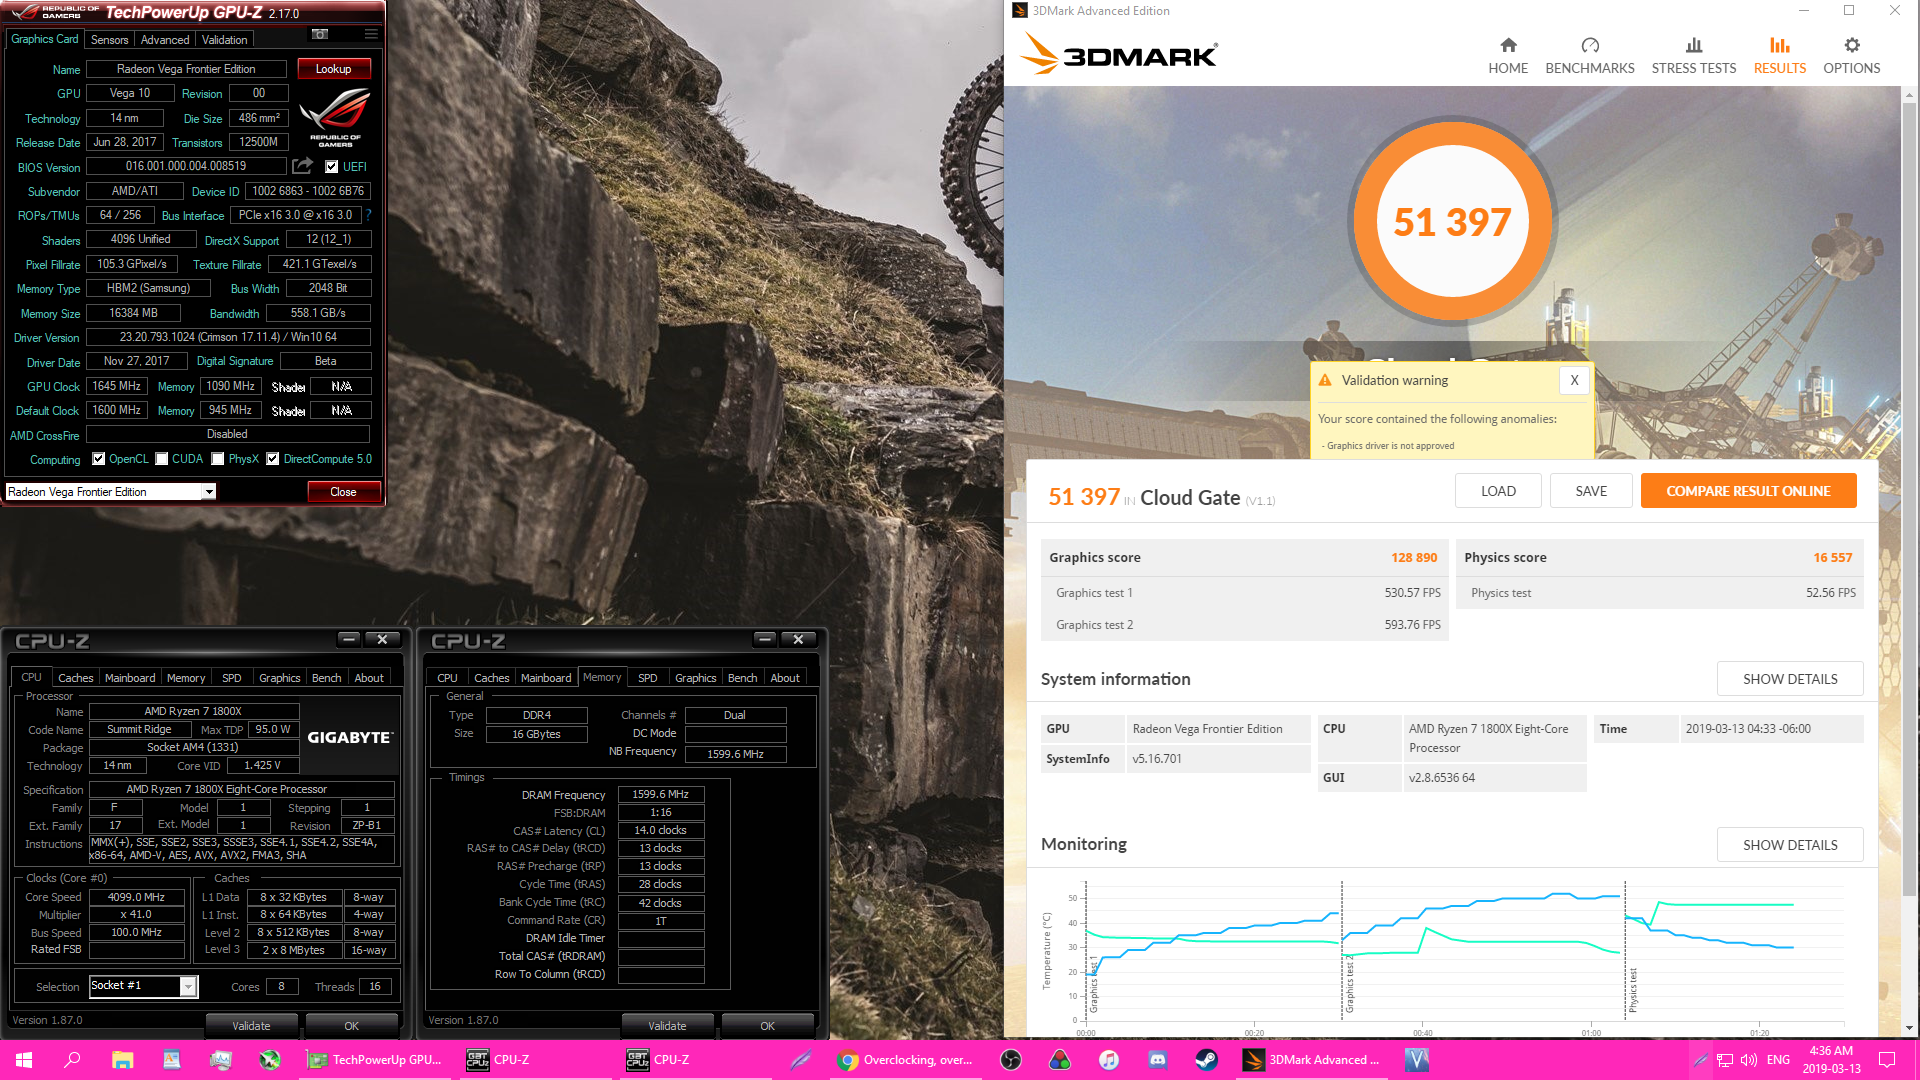
Task: Click the Physics test marker on monitoring chart
Action: [1633, 990]
